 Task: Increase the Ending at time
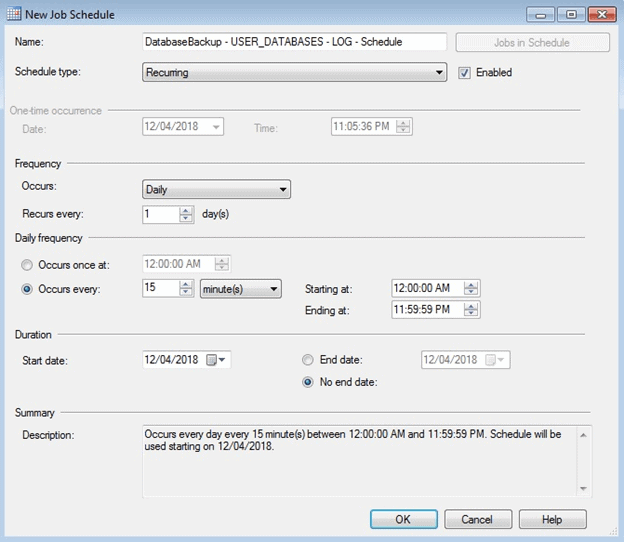coord(471,306)
